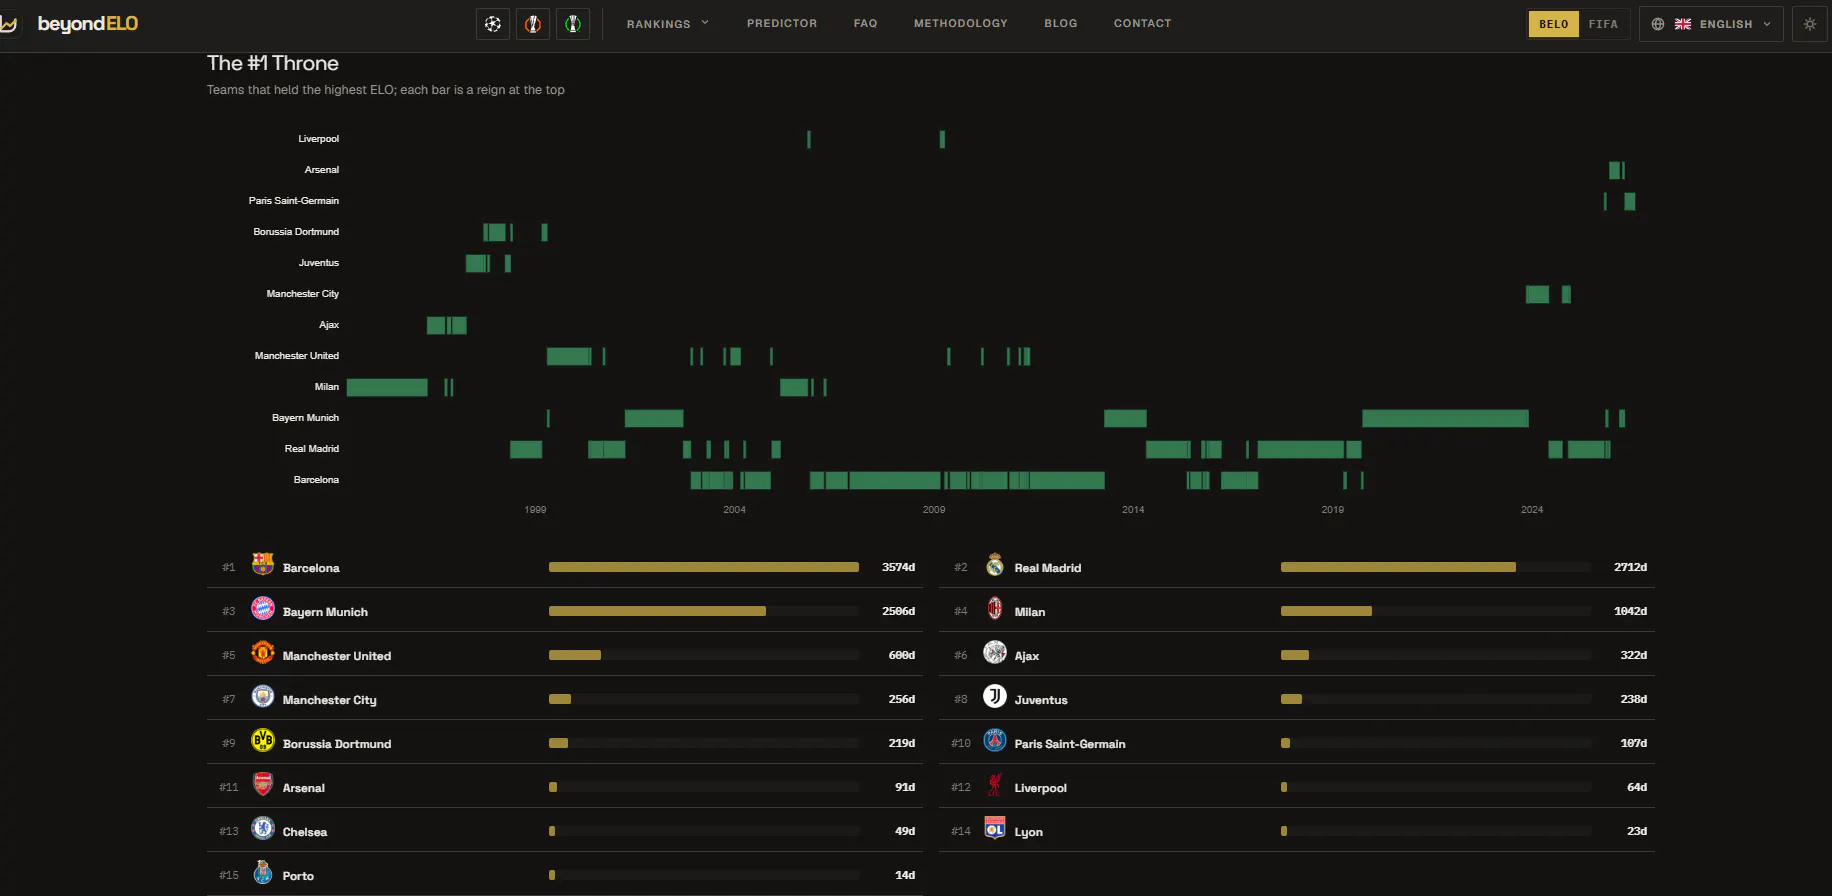This screenshot has height=896, width=1832.
Task: Click the Ajax chart row label
Action: pyautogui.click(x=329, y=325)
